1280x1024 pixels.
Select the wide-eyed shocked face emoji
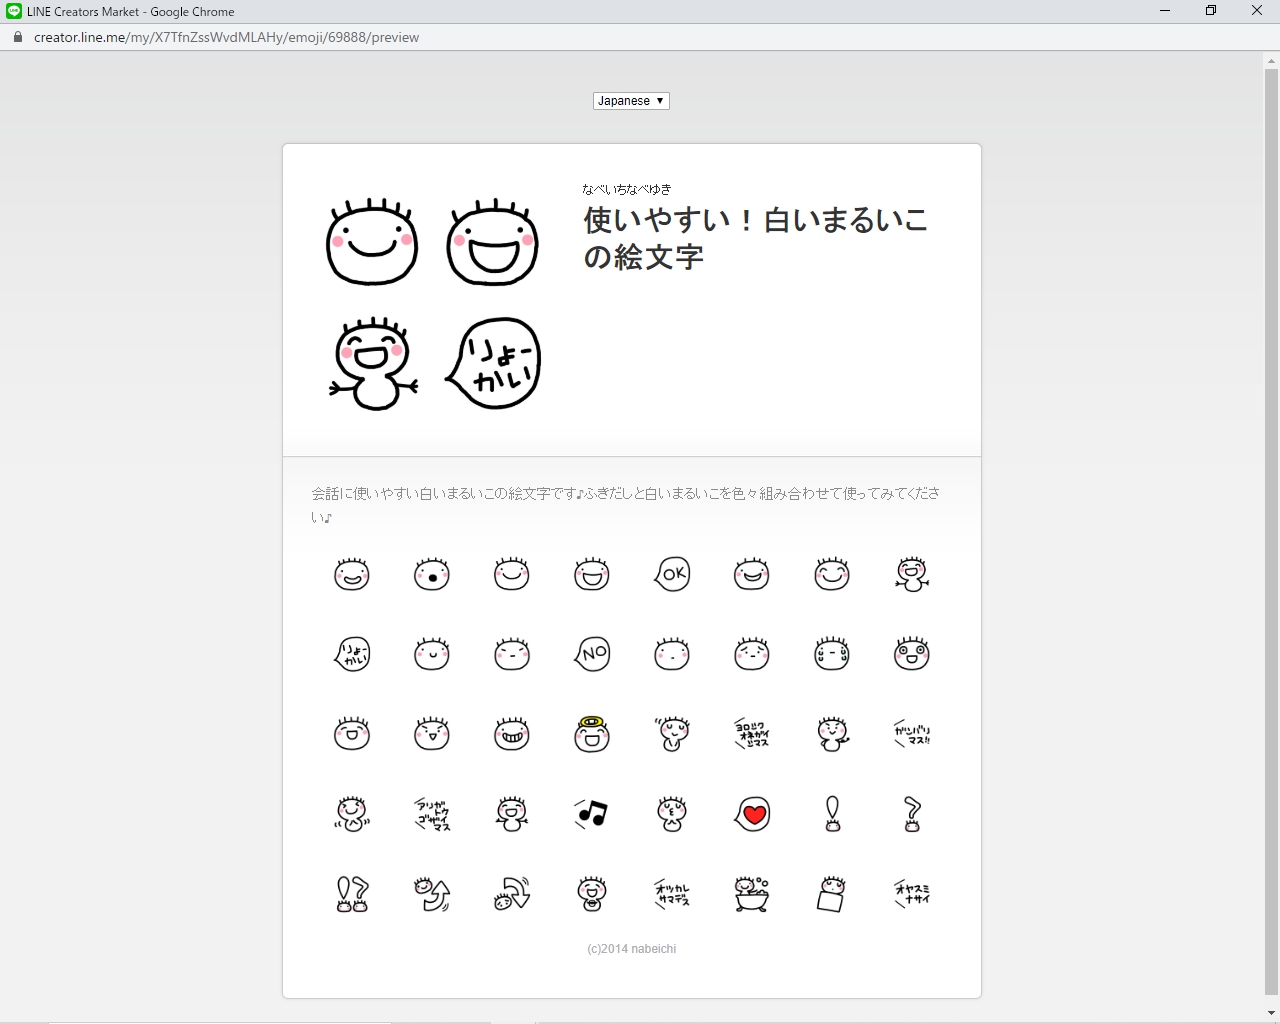click(912, 654)
